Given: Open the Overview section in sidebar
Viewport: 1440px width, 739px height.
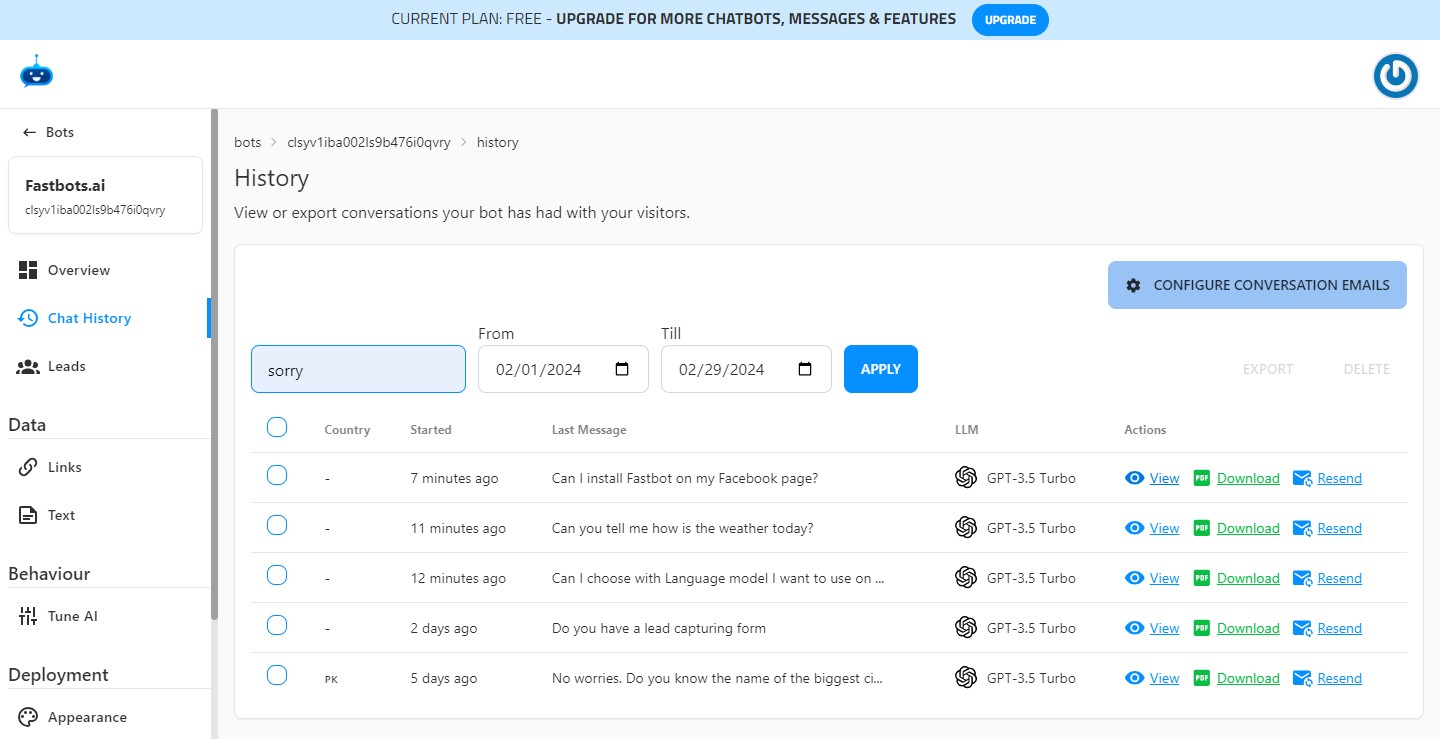Looking at the screenshot, I should tap(105, 270).
